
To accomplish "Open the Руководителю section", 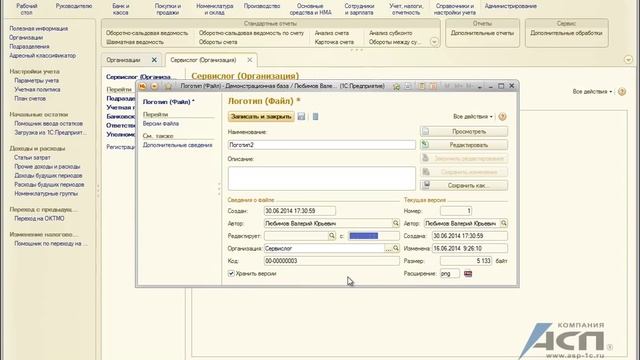I will pyautogui.click(x=74, y=6).
